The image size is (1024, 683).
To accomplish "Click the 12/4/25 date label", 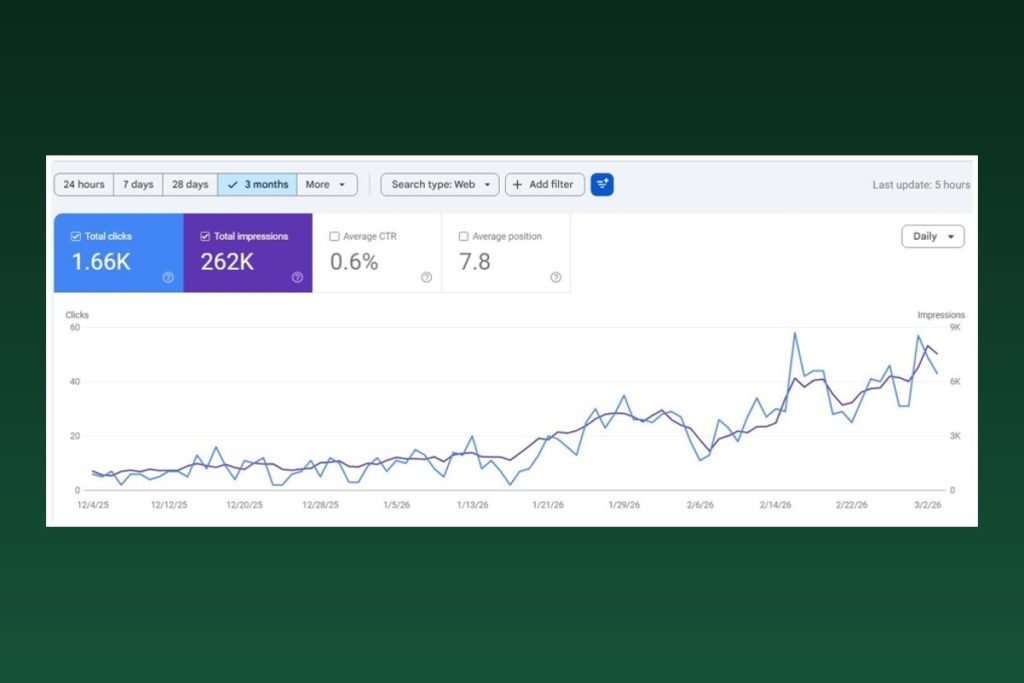I will coord(93,505).
